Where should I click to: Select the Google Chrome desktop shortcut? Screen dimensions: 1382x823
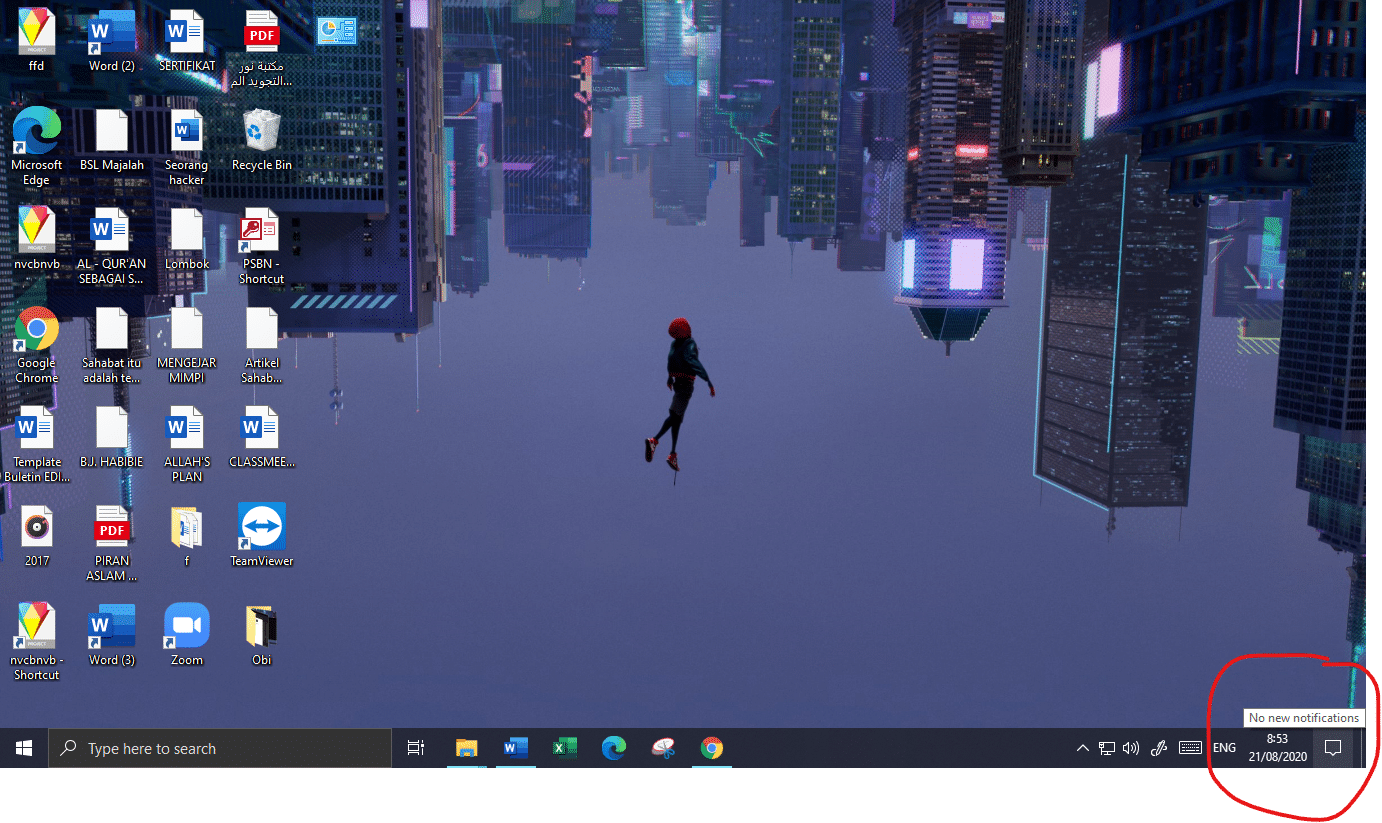(37, 345)
